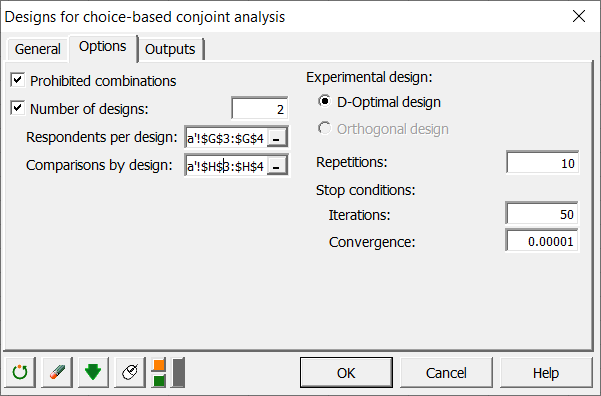Click the Respondents per design range field
Image resolution: width=601 pixels, height=396 pixels.
226,138
